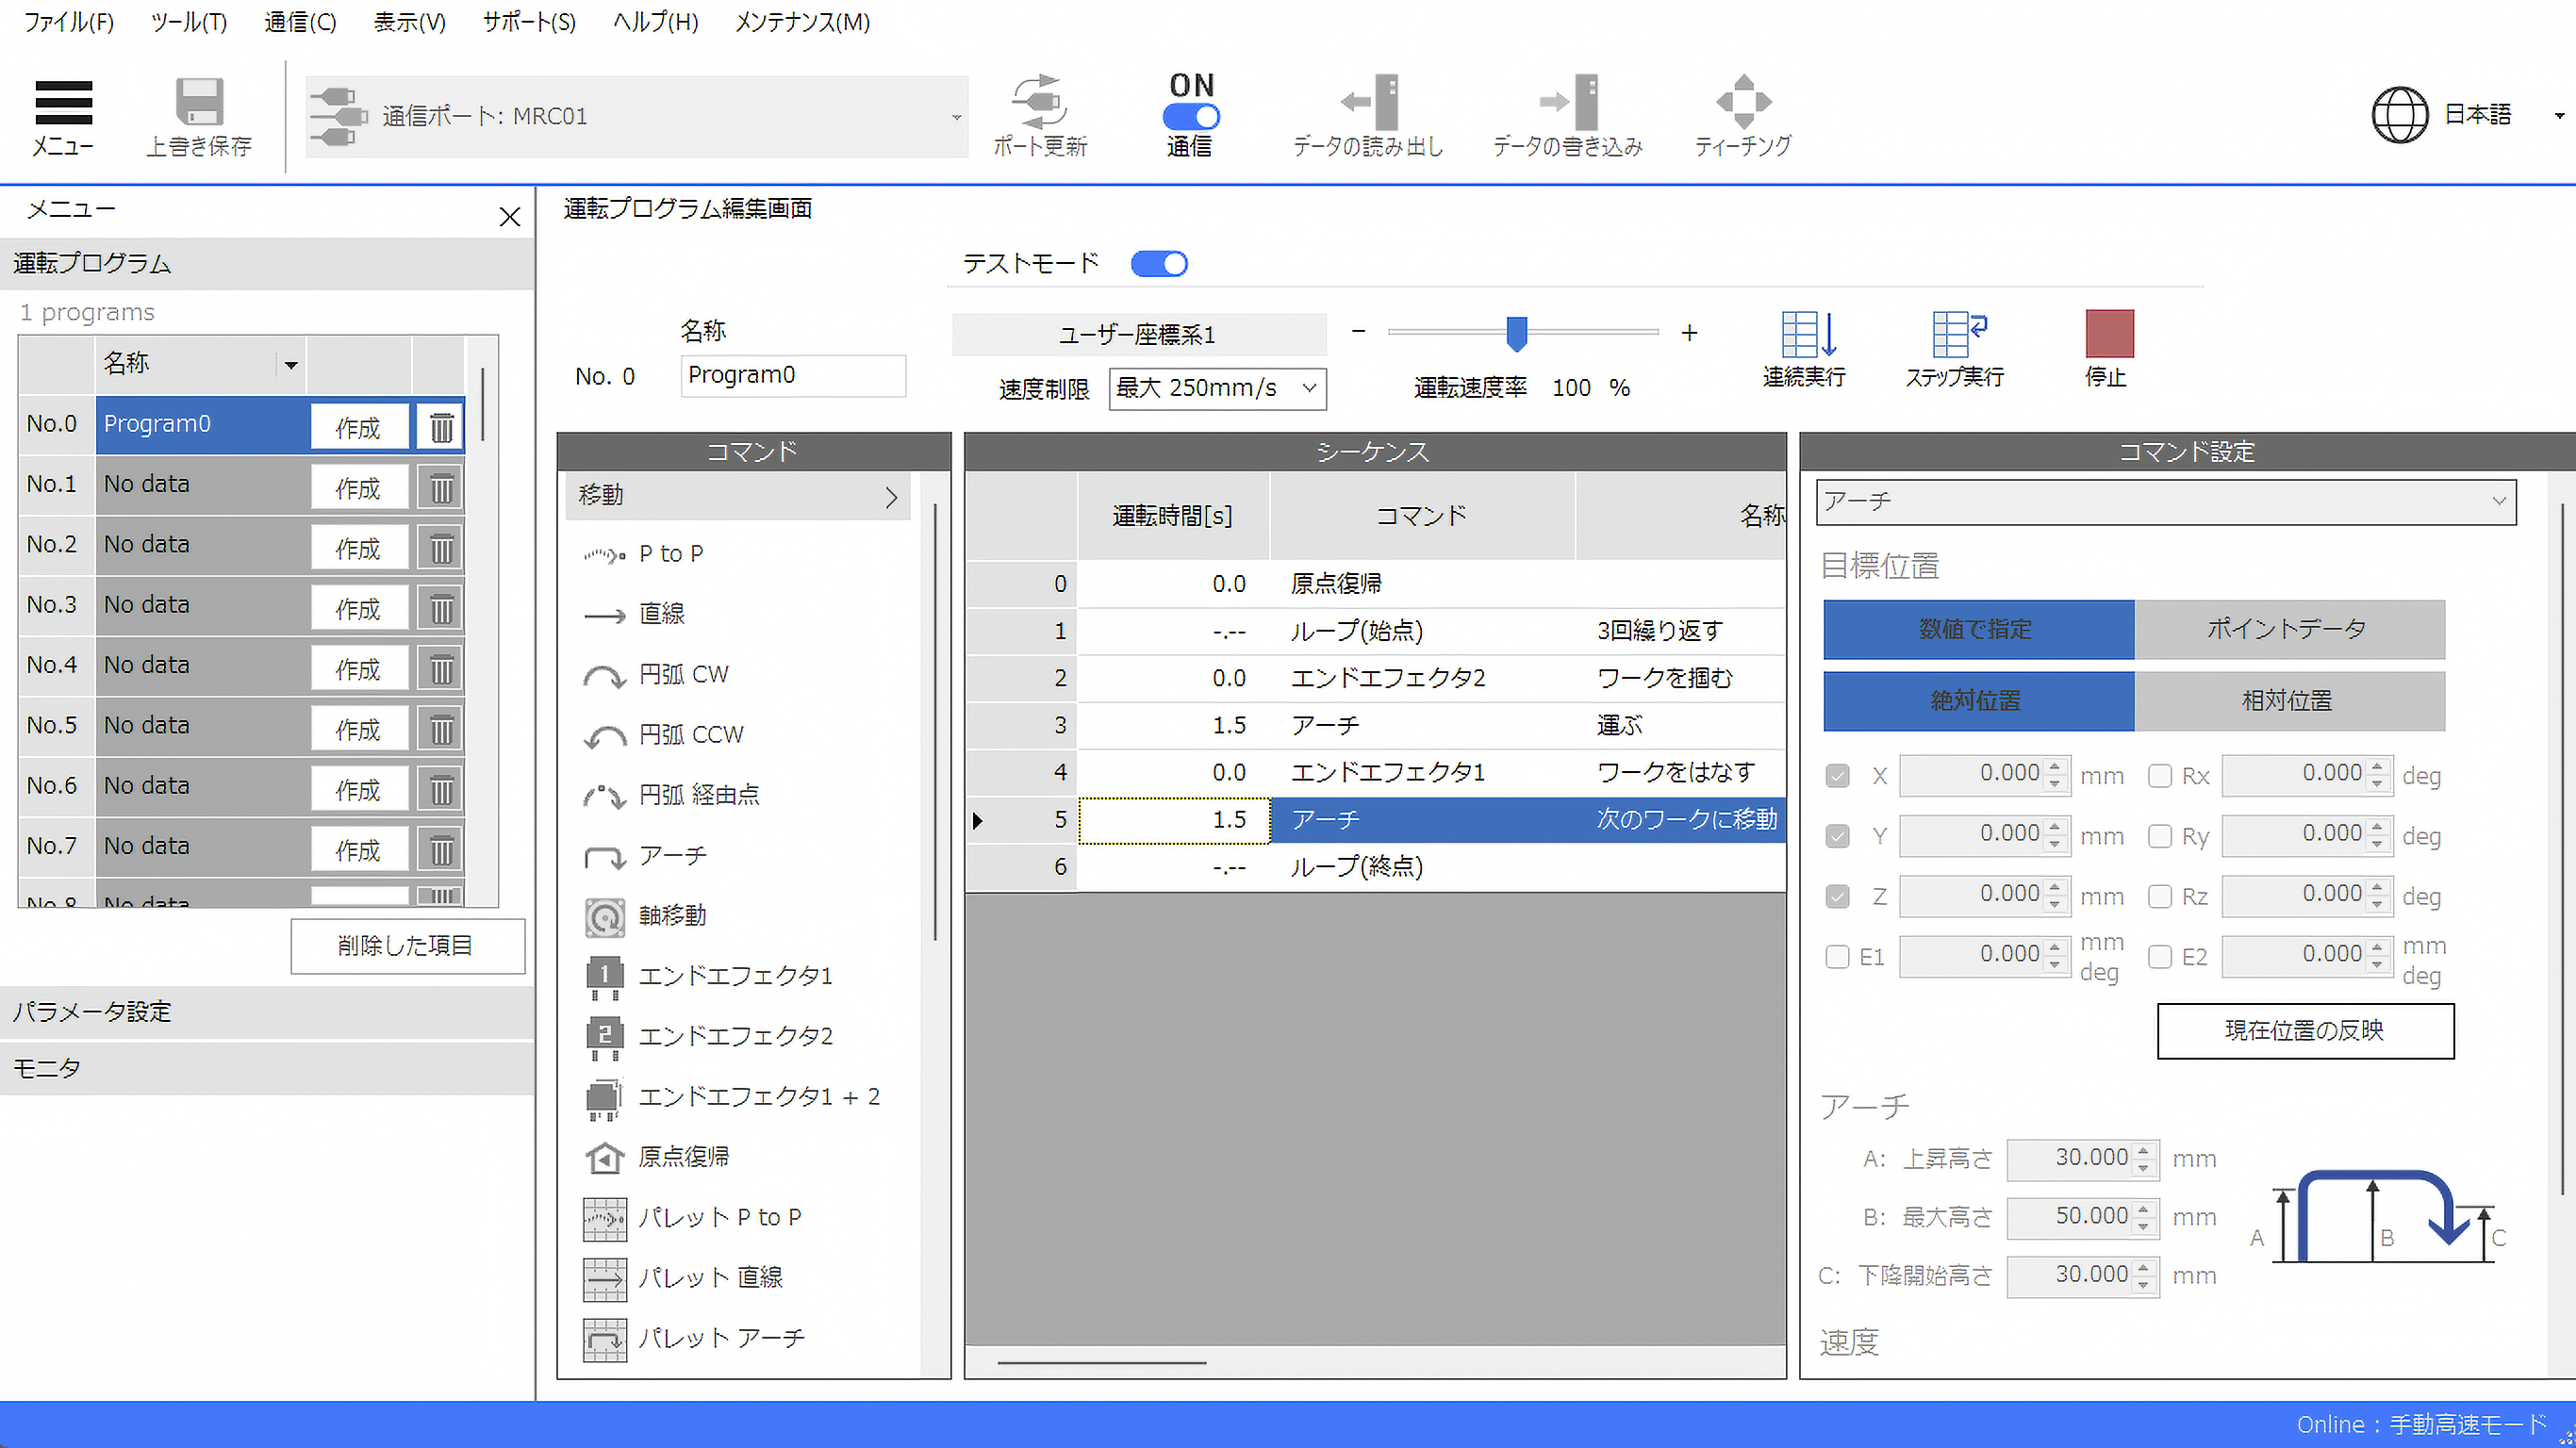Open the サポート(S) menu
The image size is (2576, 1448).
click(529, 22)
